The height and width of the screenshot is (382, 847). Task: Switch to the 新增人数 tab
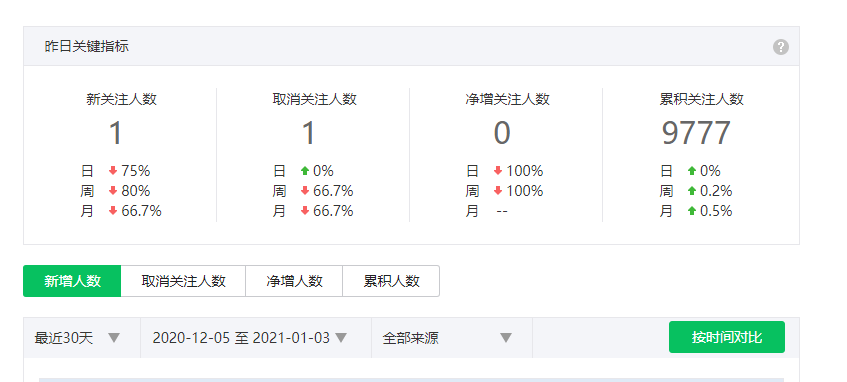(x=72, y=281)
